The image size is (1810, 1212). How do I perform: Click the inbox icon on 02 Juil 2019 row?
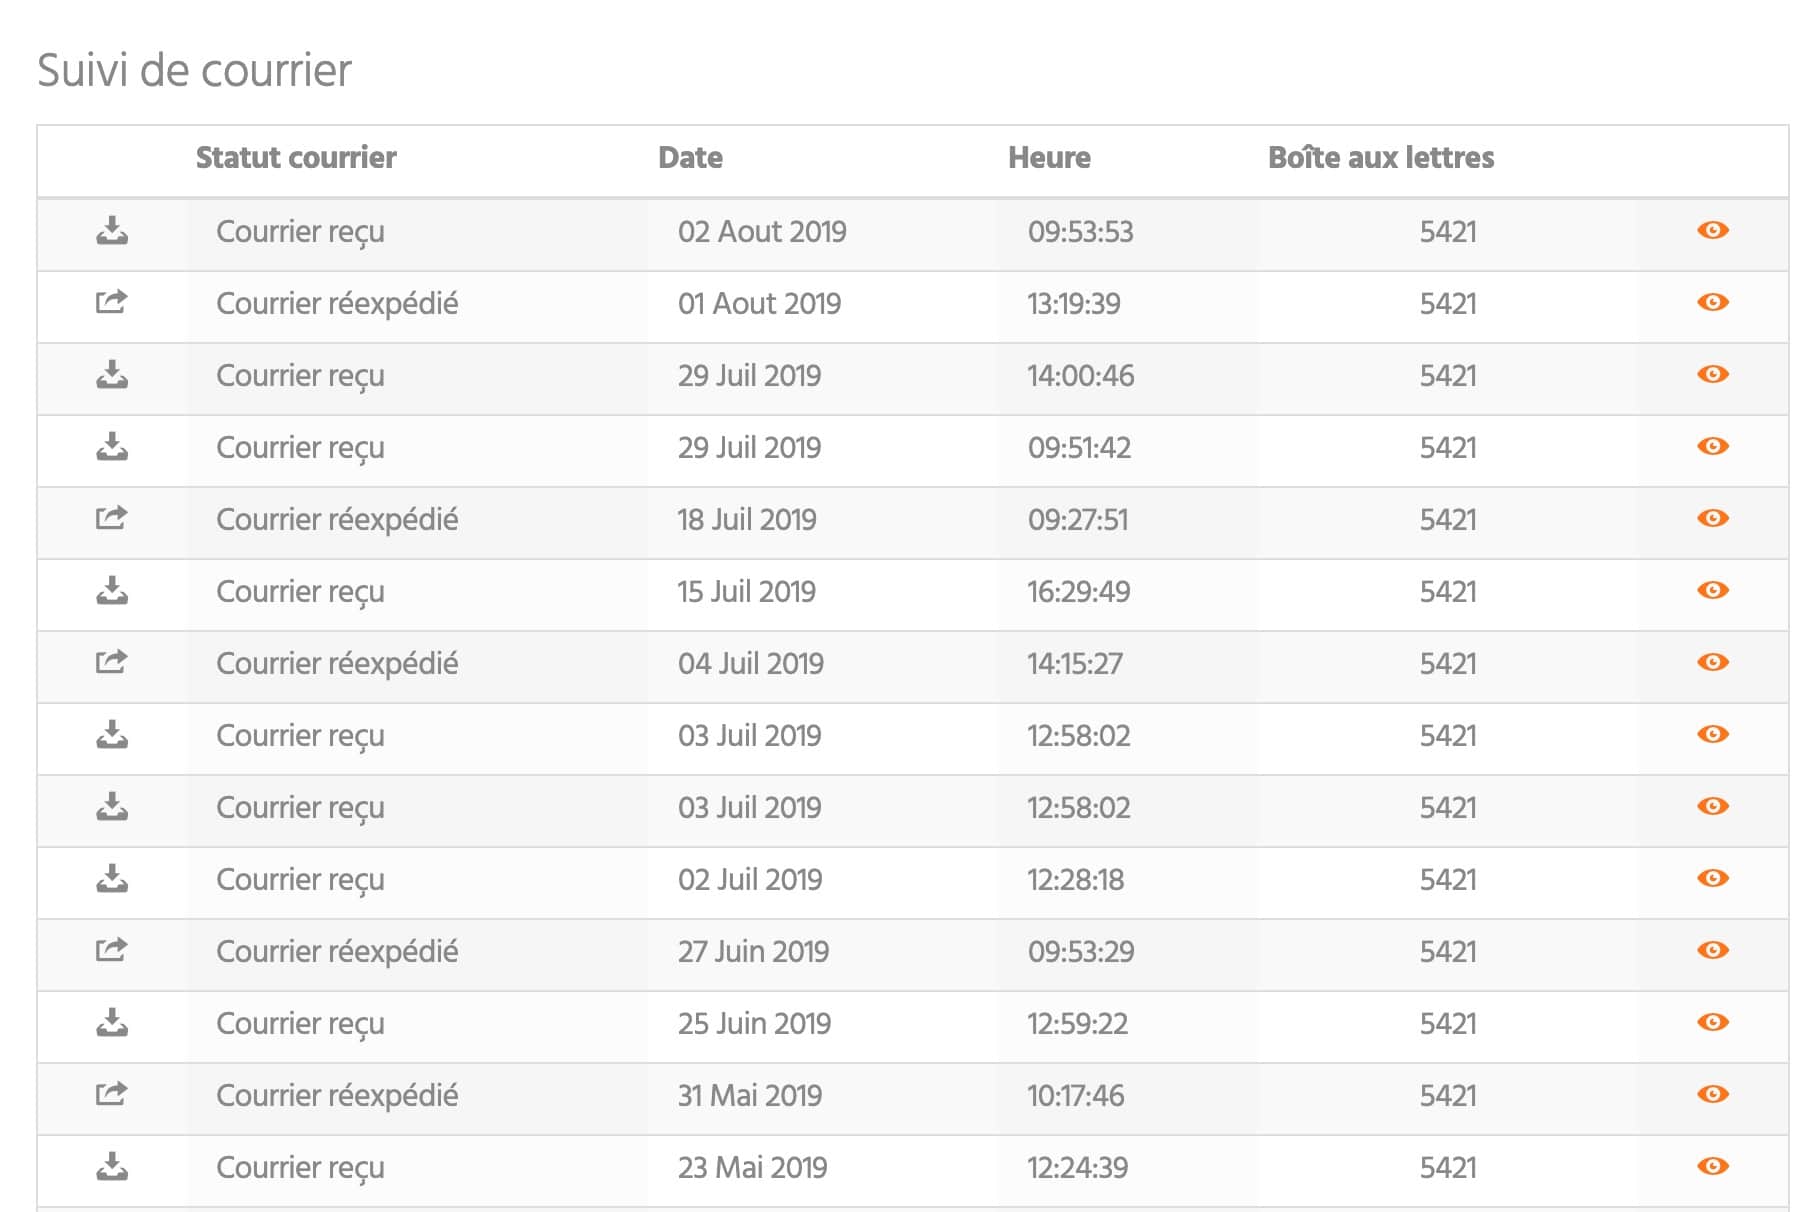(x=112, y=879)
